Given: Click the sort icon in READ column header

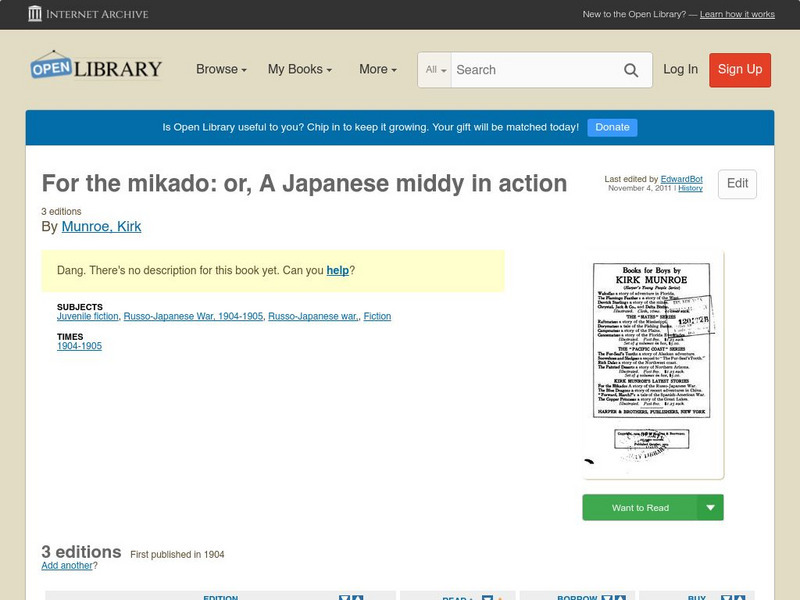Looking at the screenshot, I should click(x=486, y=597).
